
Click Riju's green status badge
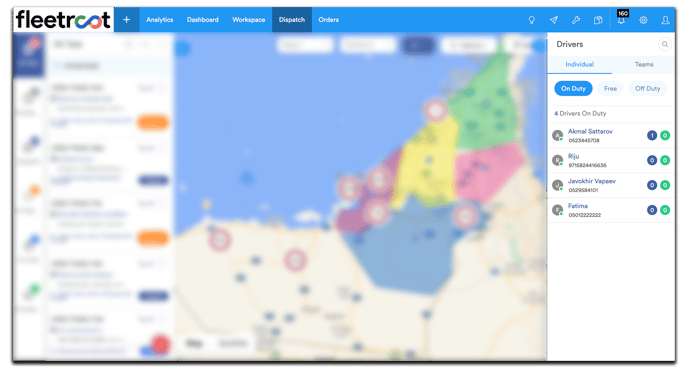coord(665,161)
